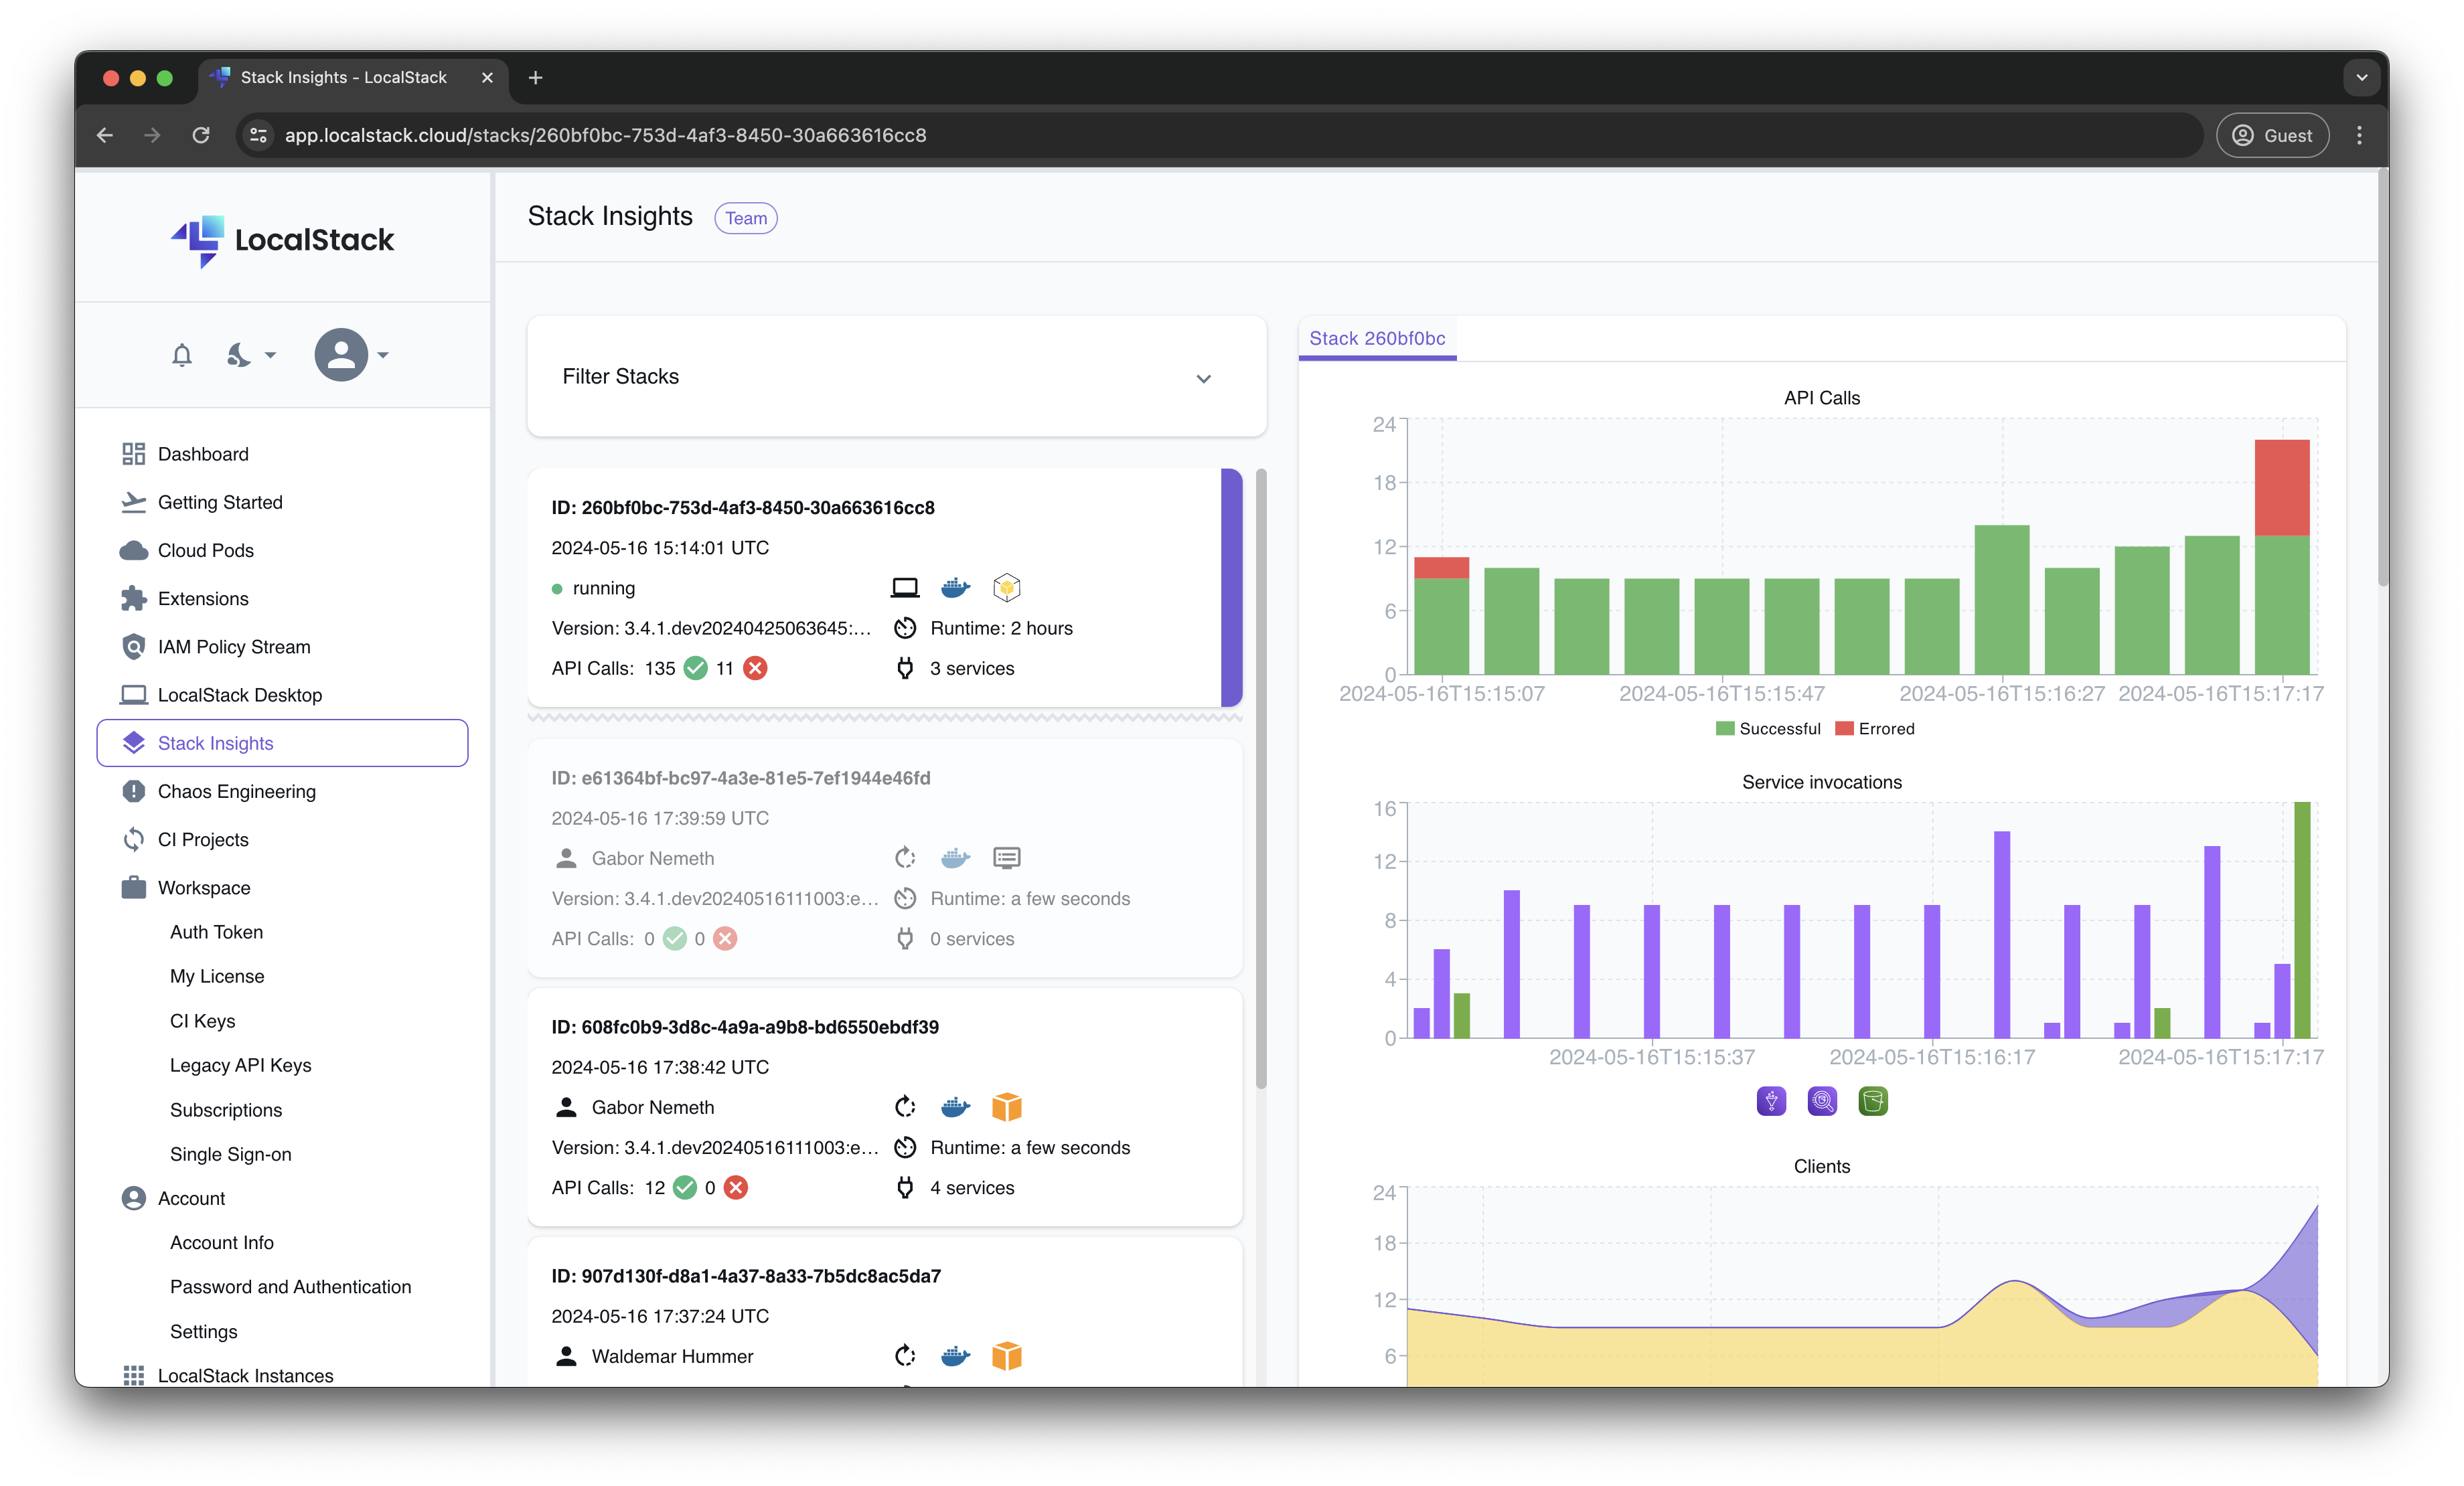
Task: Go to the Dashboard menu entry
Action: [202, 453]
